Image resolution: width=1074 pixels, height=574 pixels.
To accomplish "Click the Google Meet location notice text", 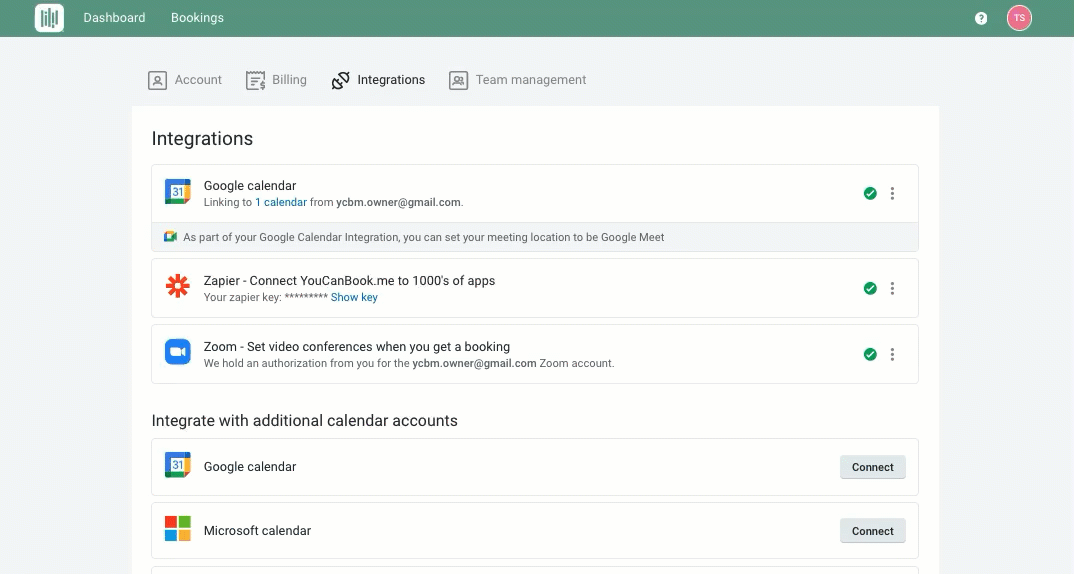I will pos(423,237).
